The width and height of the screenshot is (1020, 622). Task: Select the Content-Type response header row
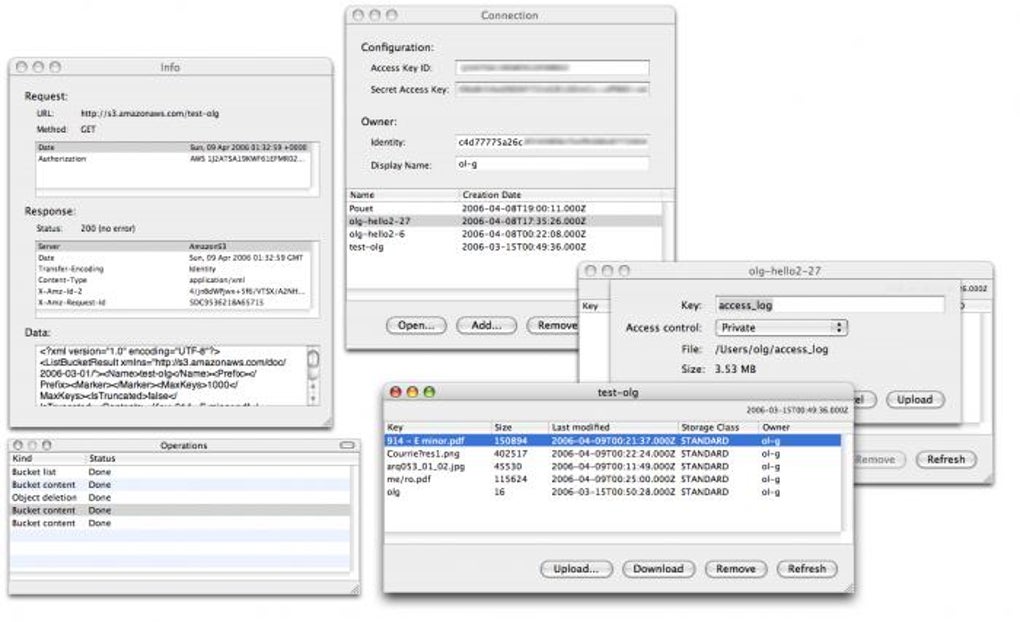173,280
